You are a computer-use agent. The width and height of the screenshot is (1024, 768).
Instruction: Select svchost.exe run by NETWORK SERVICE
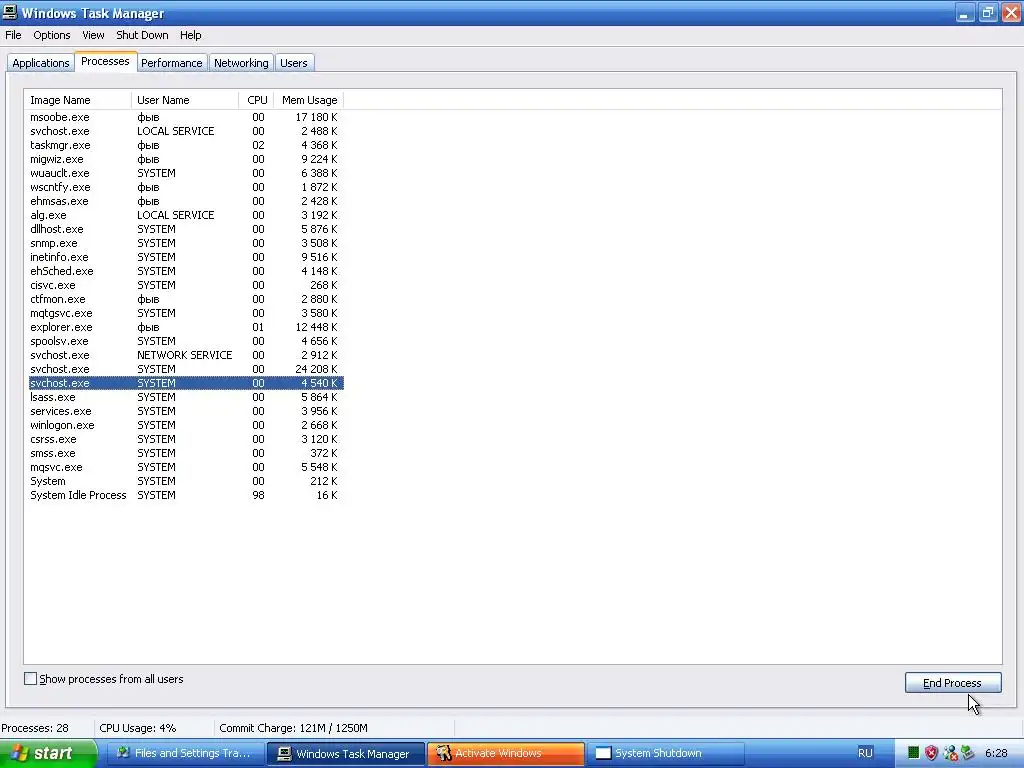coord(185,355)
